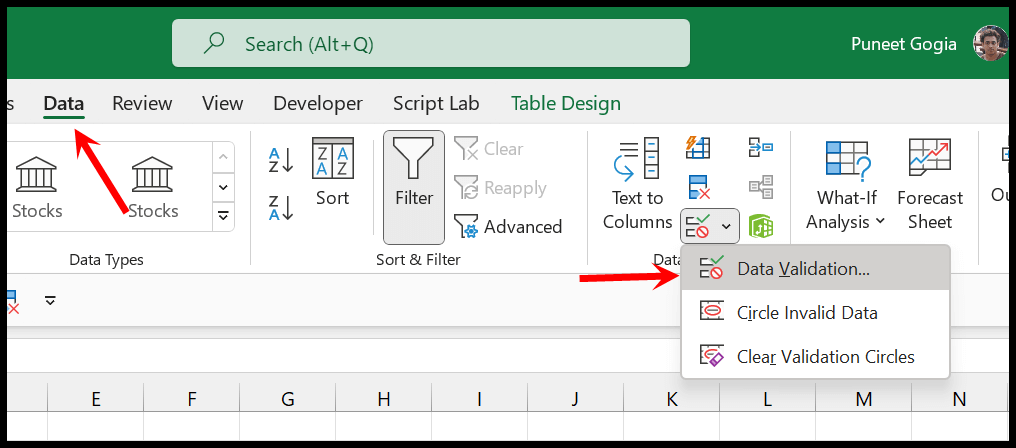Toggle the Filter button
1016x448 pixels.
[x=414, y=185]
